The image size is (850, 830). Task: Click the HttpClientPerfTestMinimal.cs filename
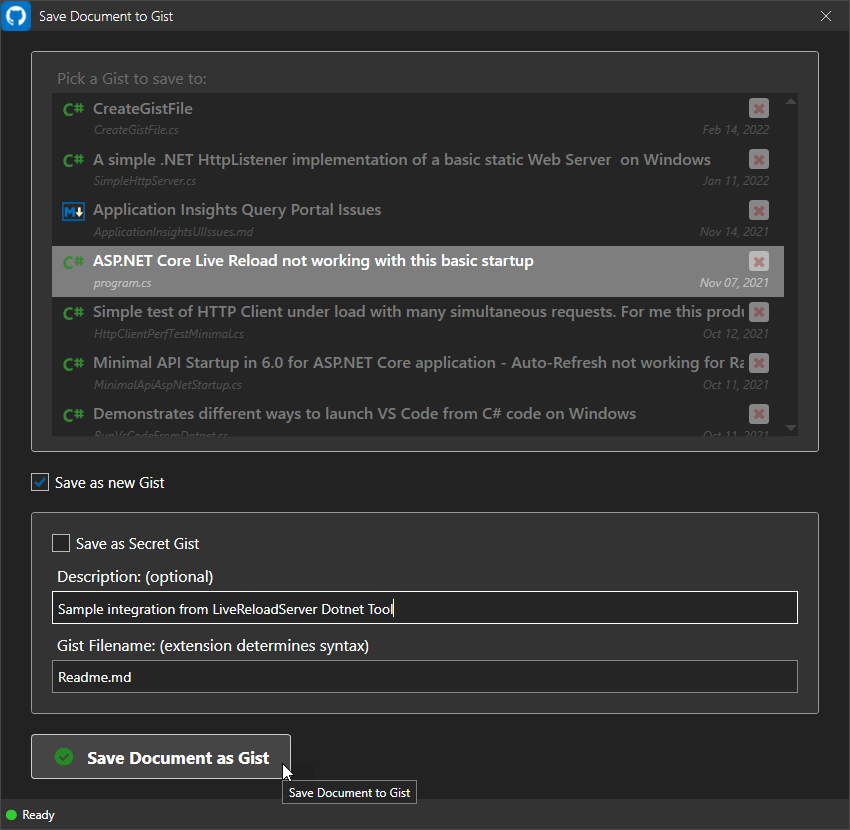pos(169,334)
